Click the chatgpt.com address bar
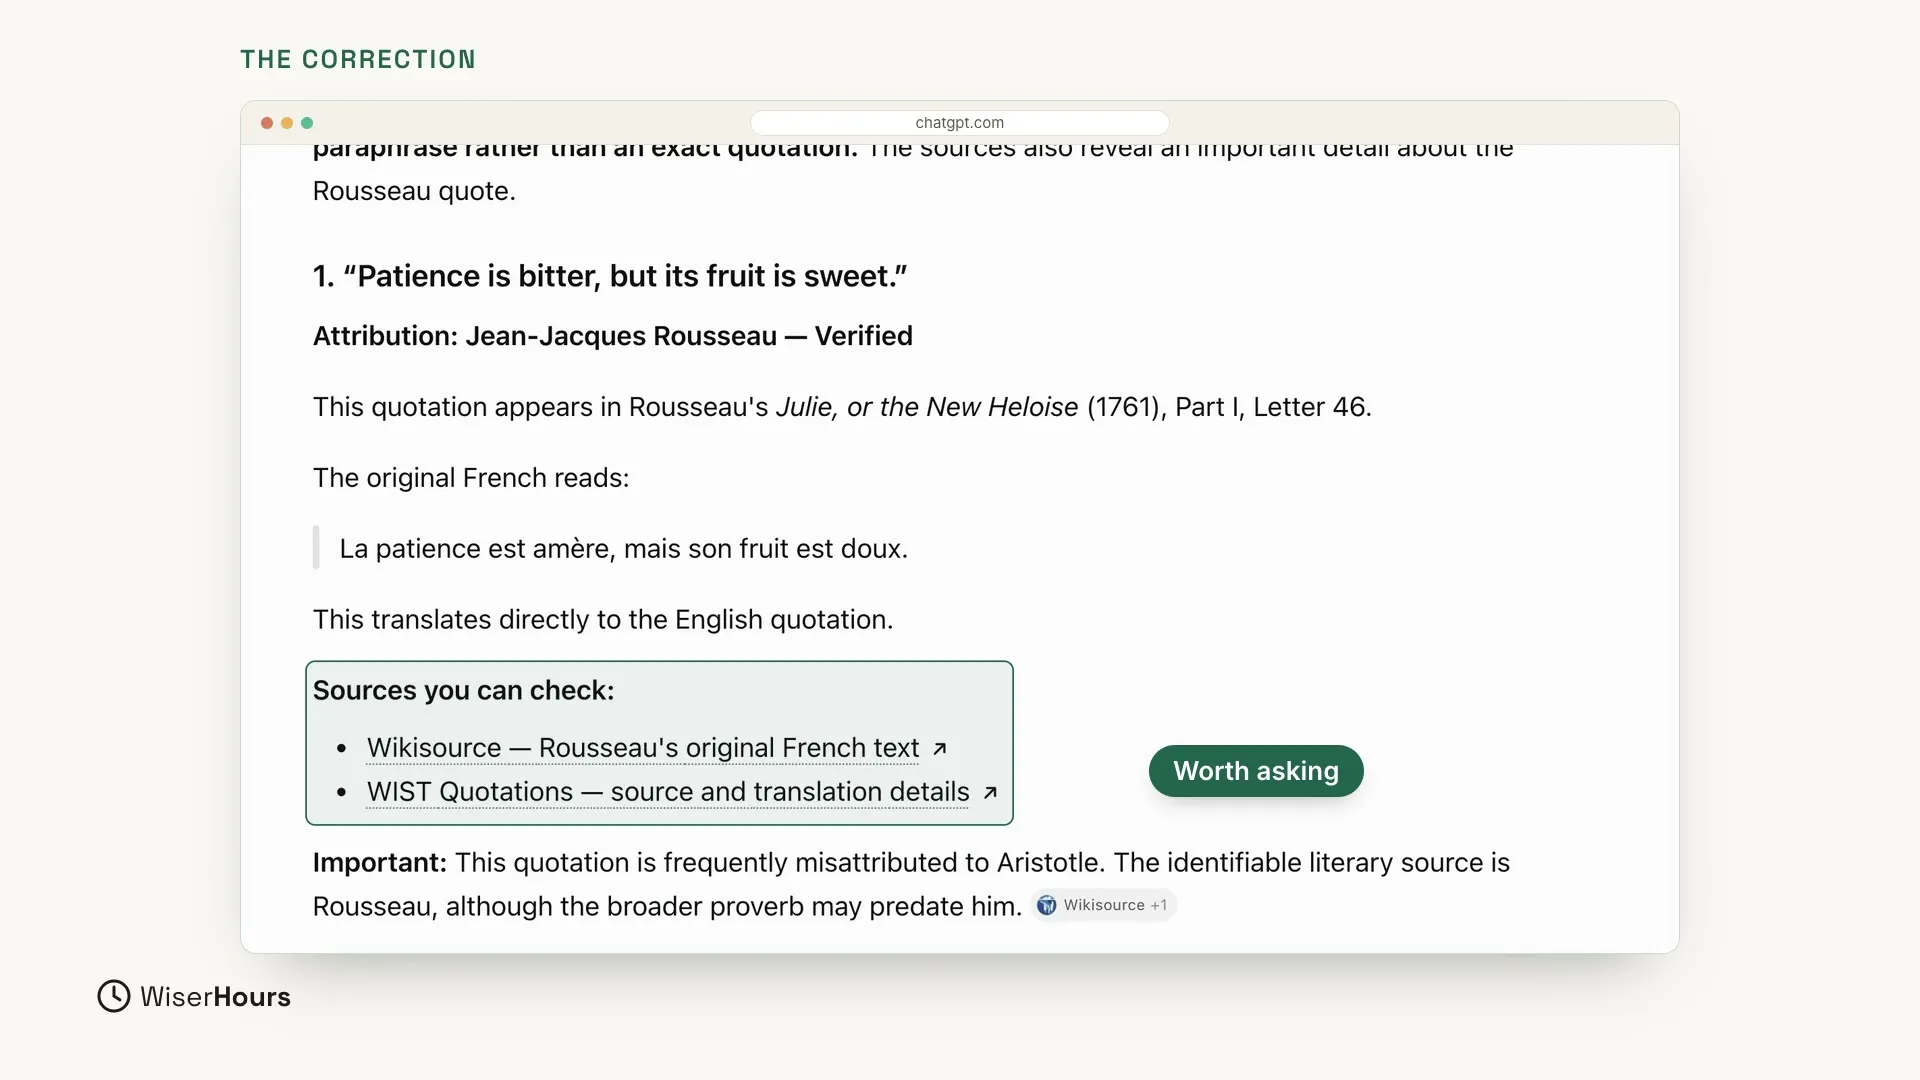 (x=959, y=123)
